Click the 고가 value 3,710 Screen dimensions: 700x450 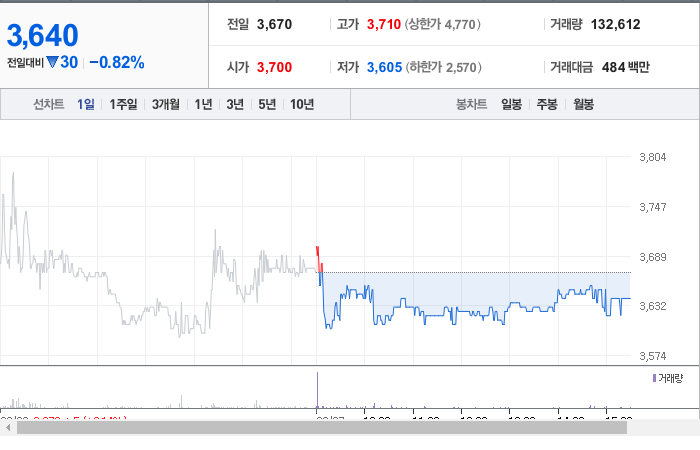pyautogui.click(x=383, y=24)
